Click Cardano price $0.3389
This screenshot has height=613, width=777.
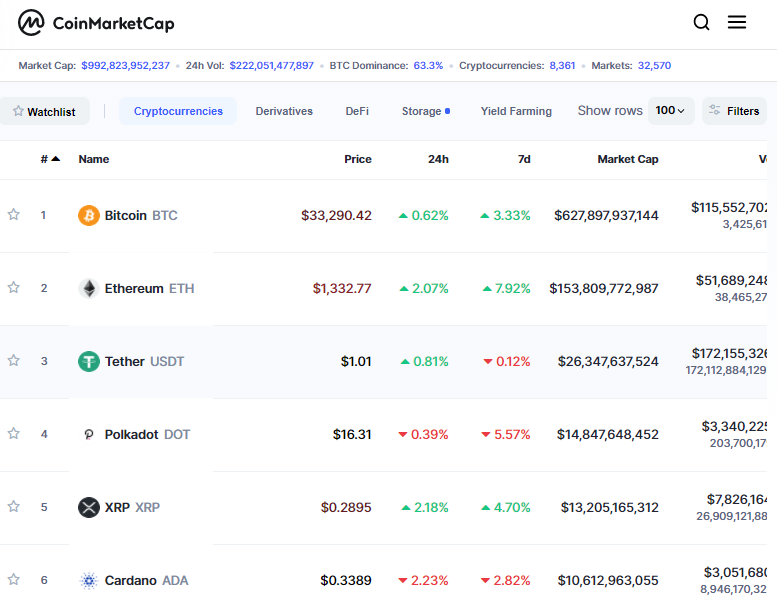(346, 580)
